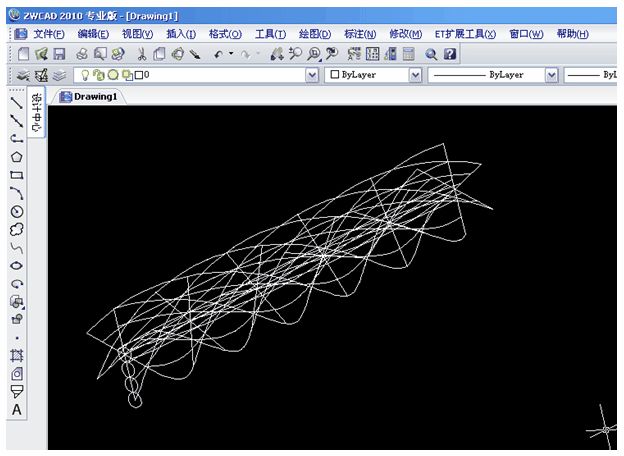Select the Revision Cloud tool

(16, 229)
